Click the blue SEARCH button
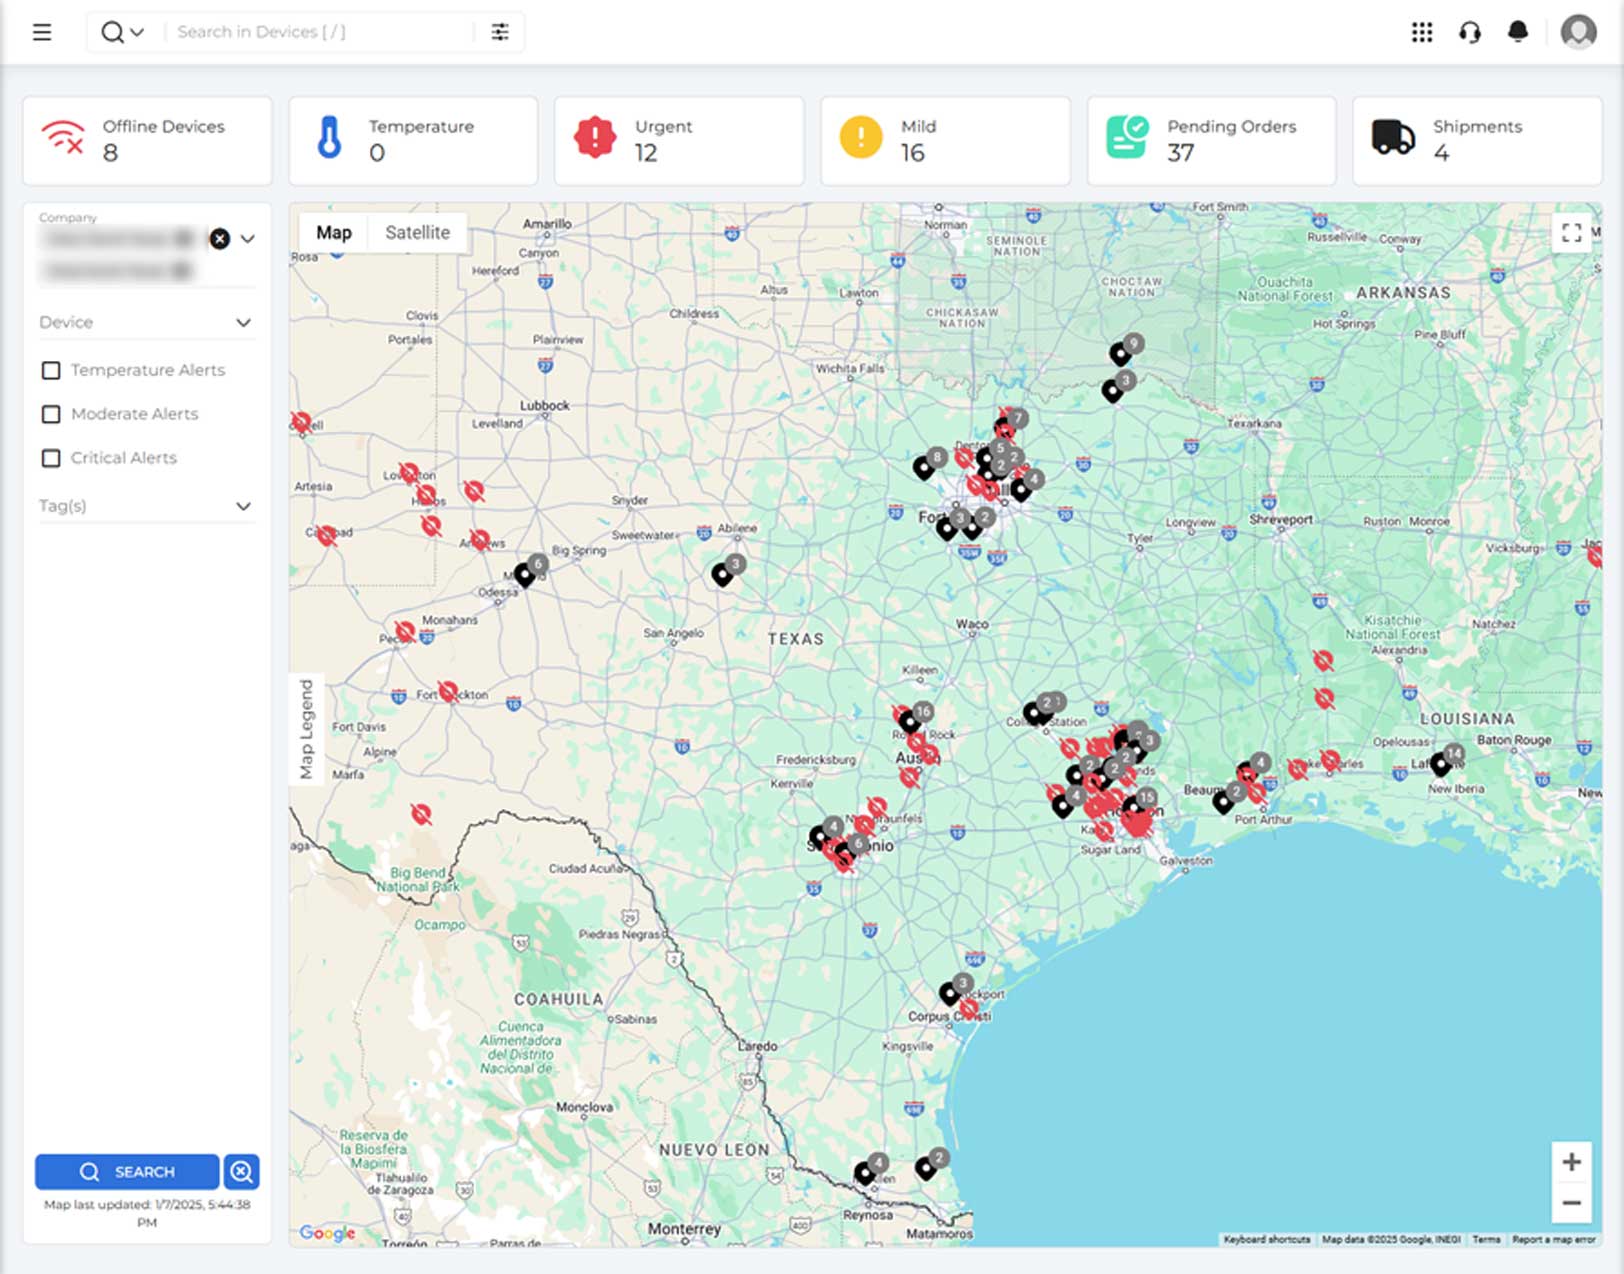This screenshot has width=1624, height=1274. coord(127,1171)
